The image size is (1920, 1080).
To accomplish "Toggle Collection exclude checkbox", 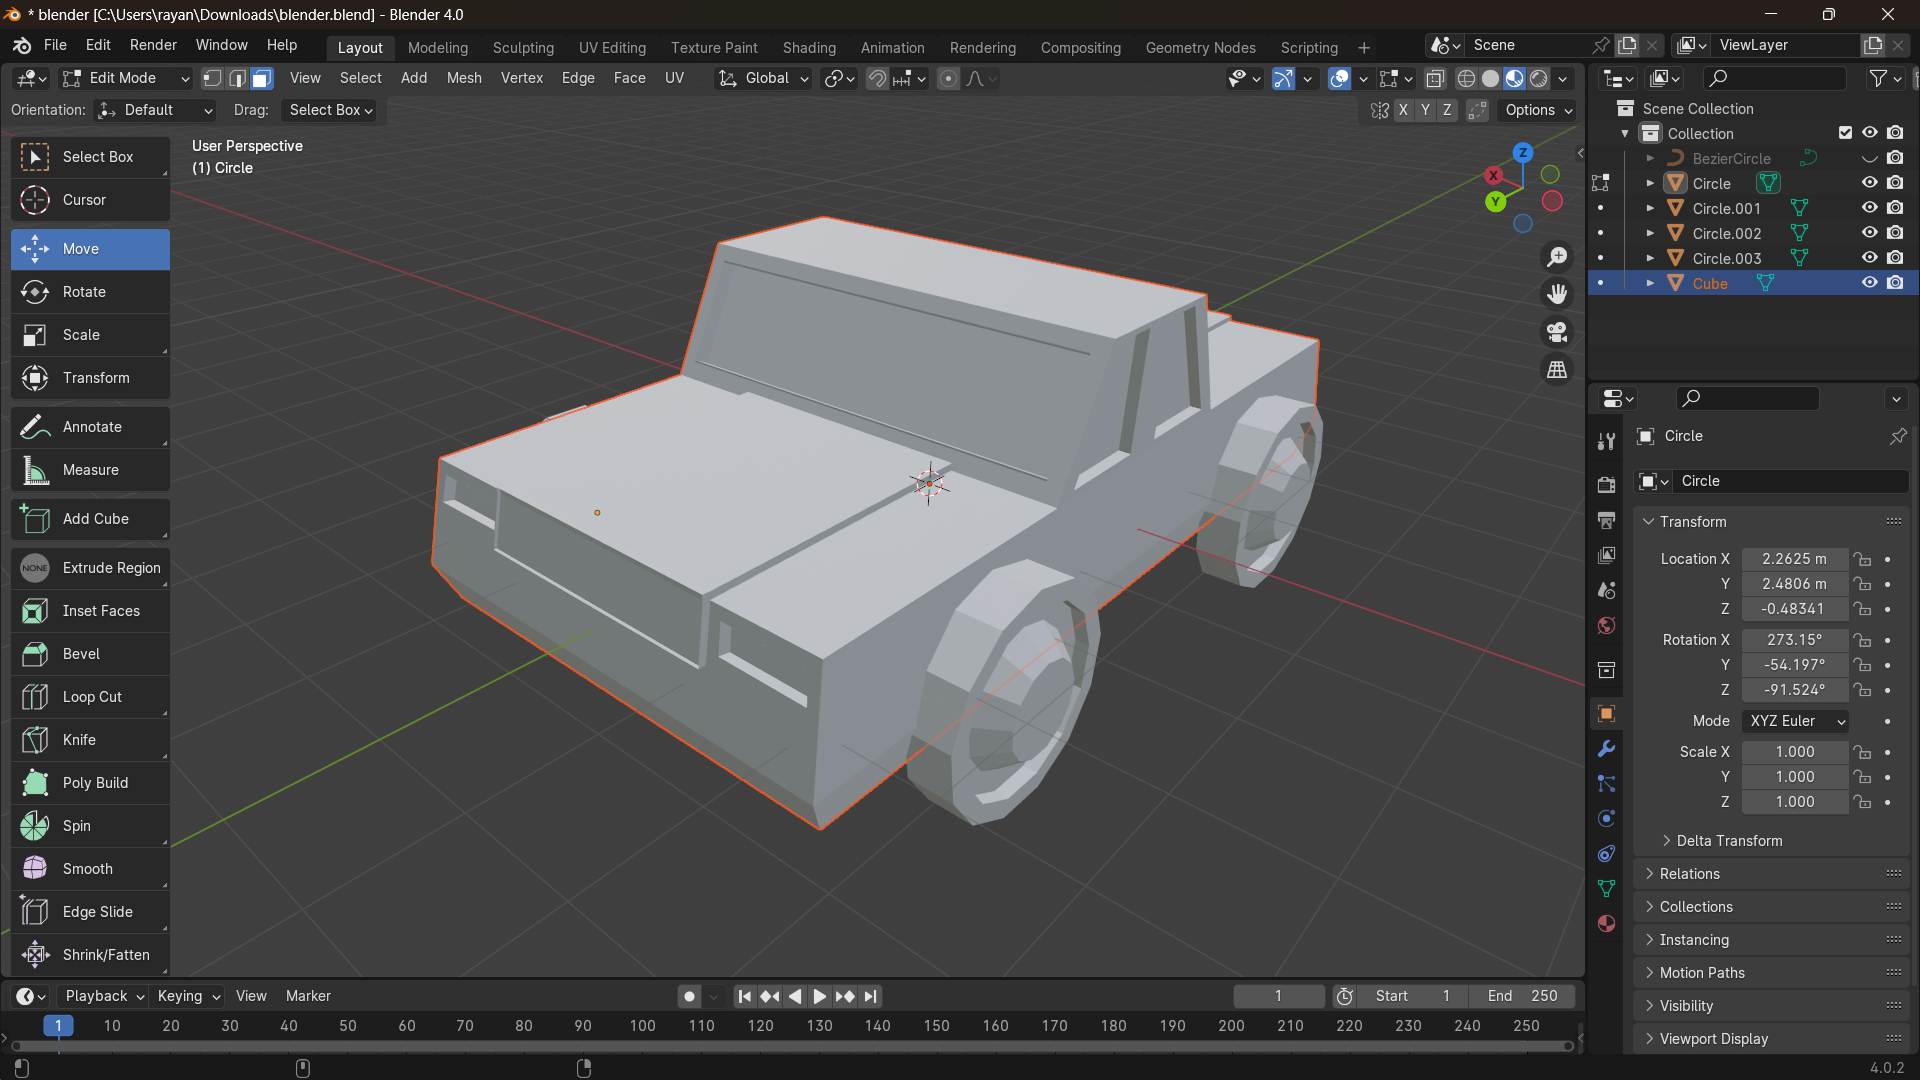I will pos(1845,133).
